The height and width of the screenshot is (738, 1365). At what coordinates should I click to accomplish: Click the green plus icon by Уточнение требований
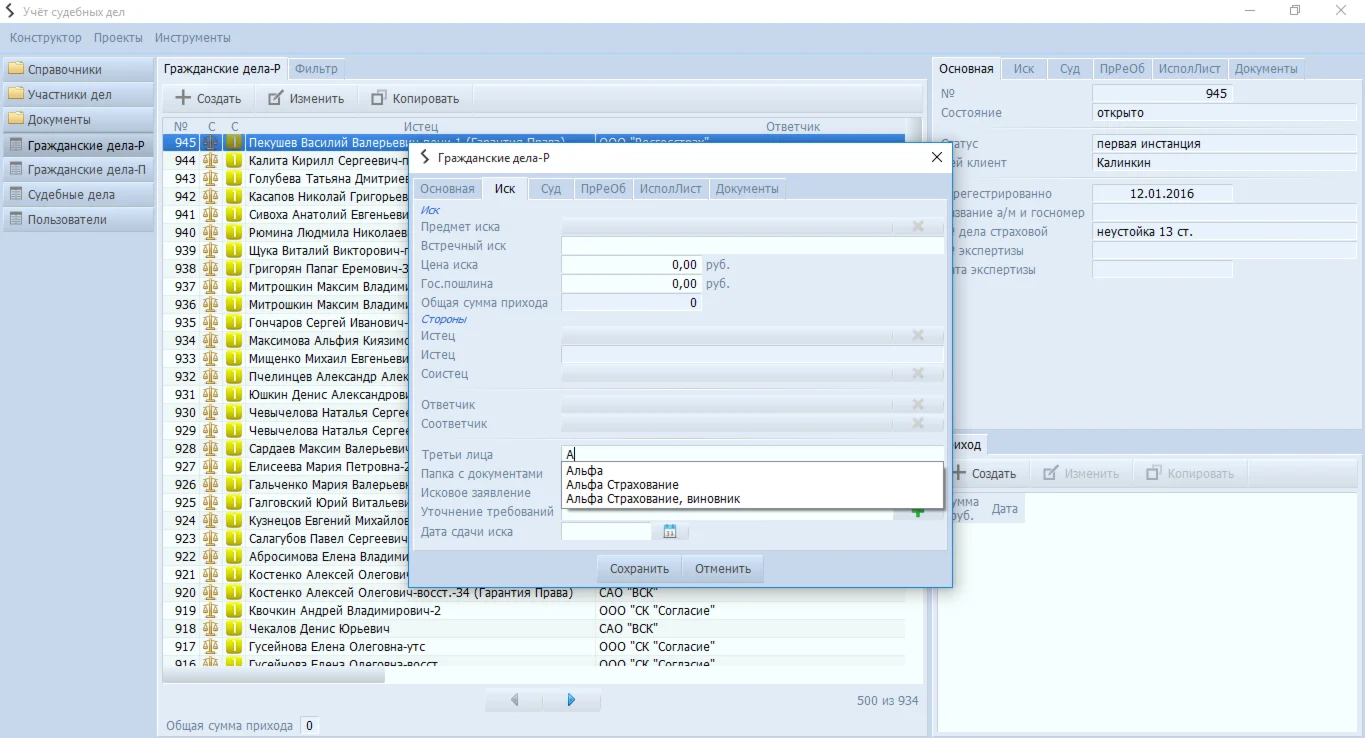(x=917, y=513)
